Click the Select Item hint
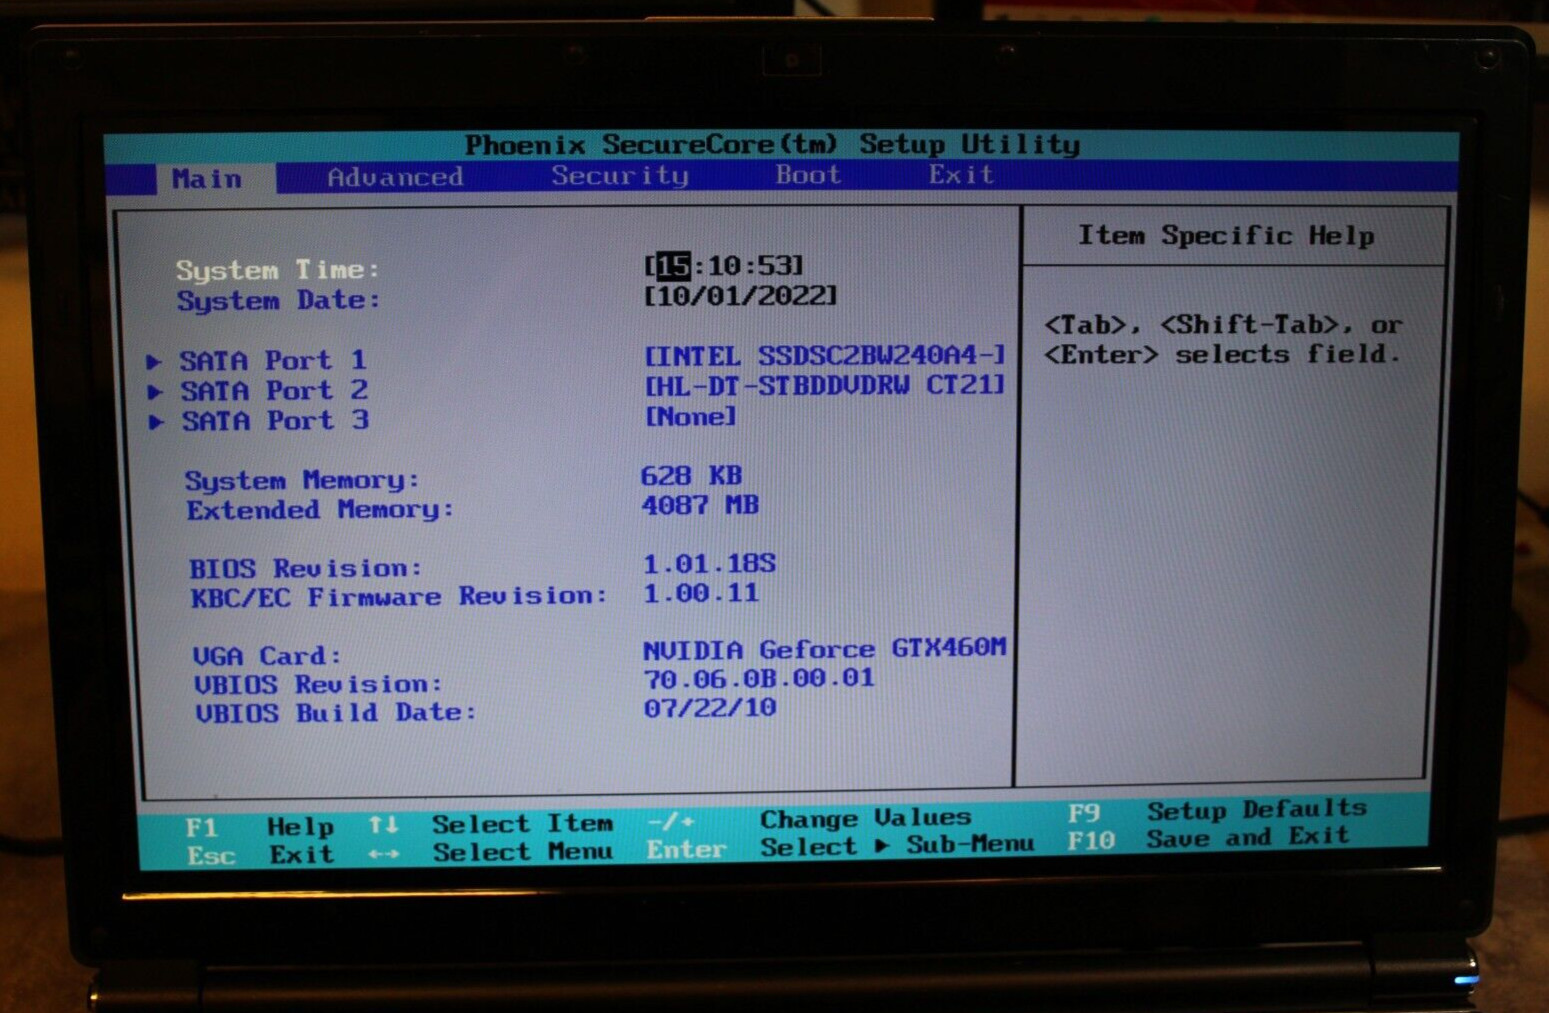Viewport: 1549px width, 1013px height. [x=522, y=824]
